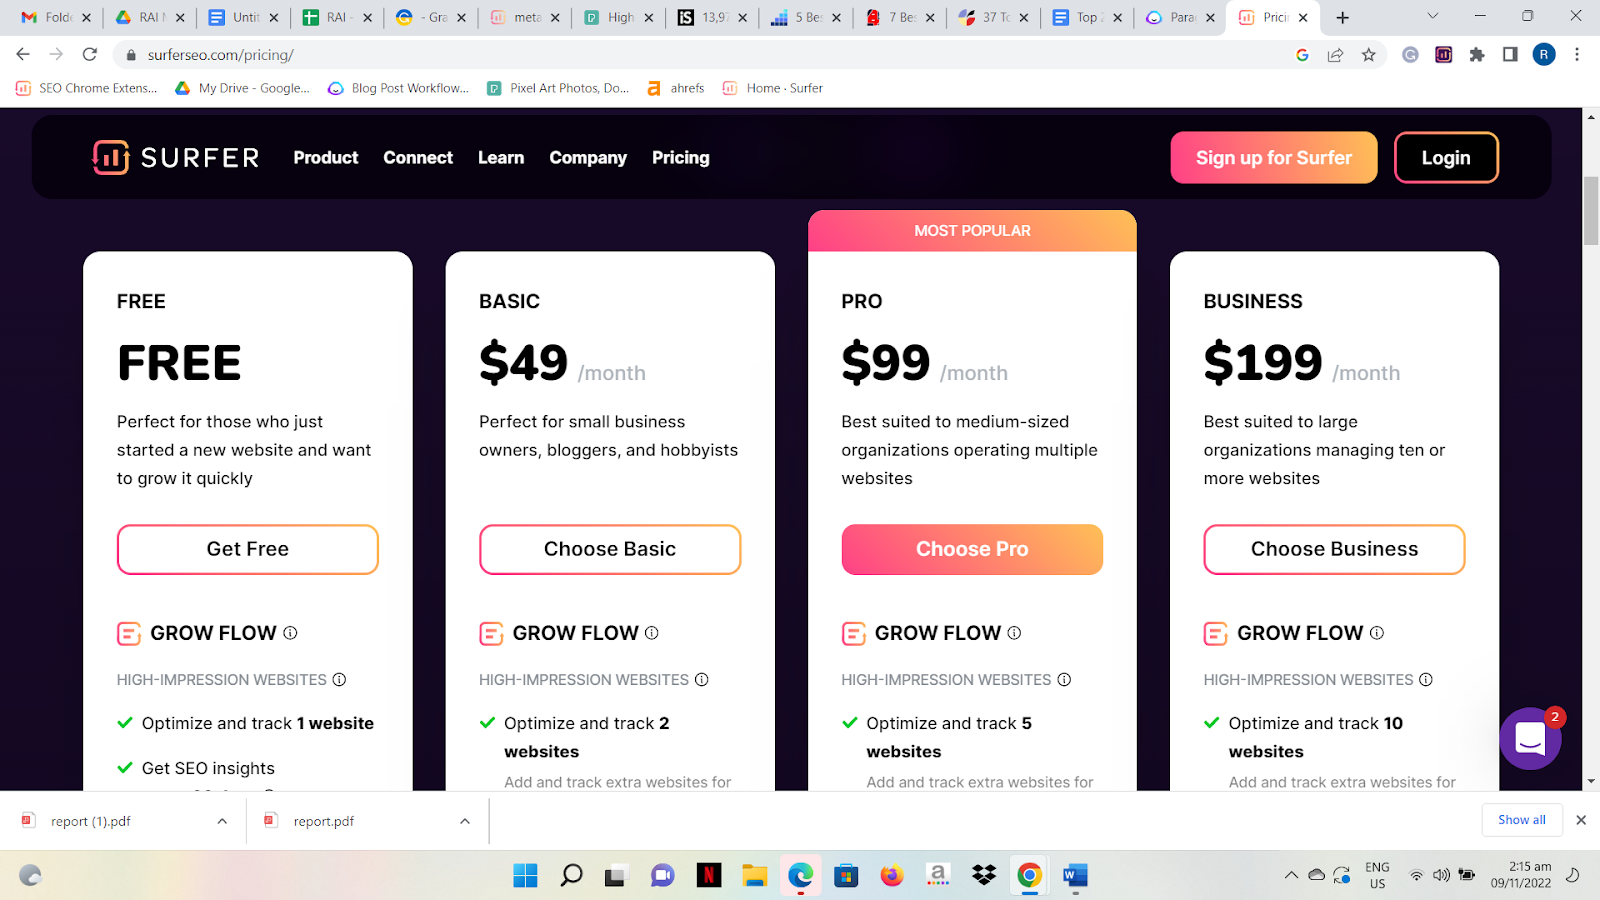Bookmark this page with the star icon
Image resolution: width=1600 pixels, height=900 pixels.
(1368, 55)
